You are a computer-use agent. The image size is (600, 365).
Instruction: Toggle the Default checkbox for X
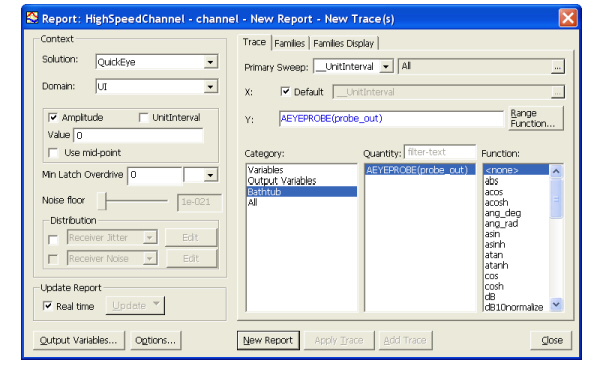[x=285, y=91]
